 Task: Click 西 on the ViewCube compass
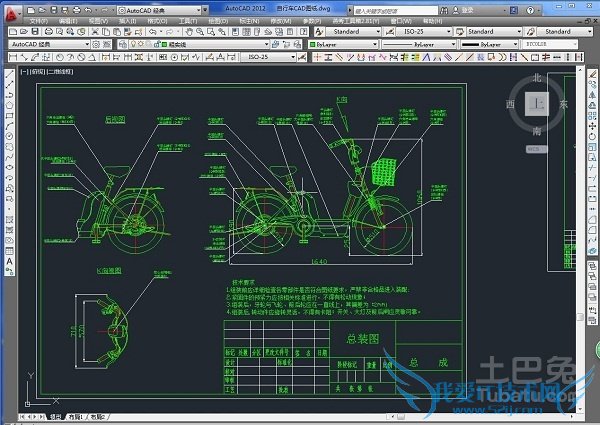tap(510, 104)
